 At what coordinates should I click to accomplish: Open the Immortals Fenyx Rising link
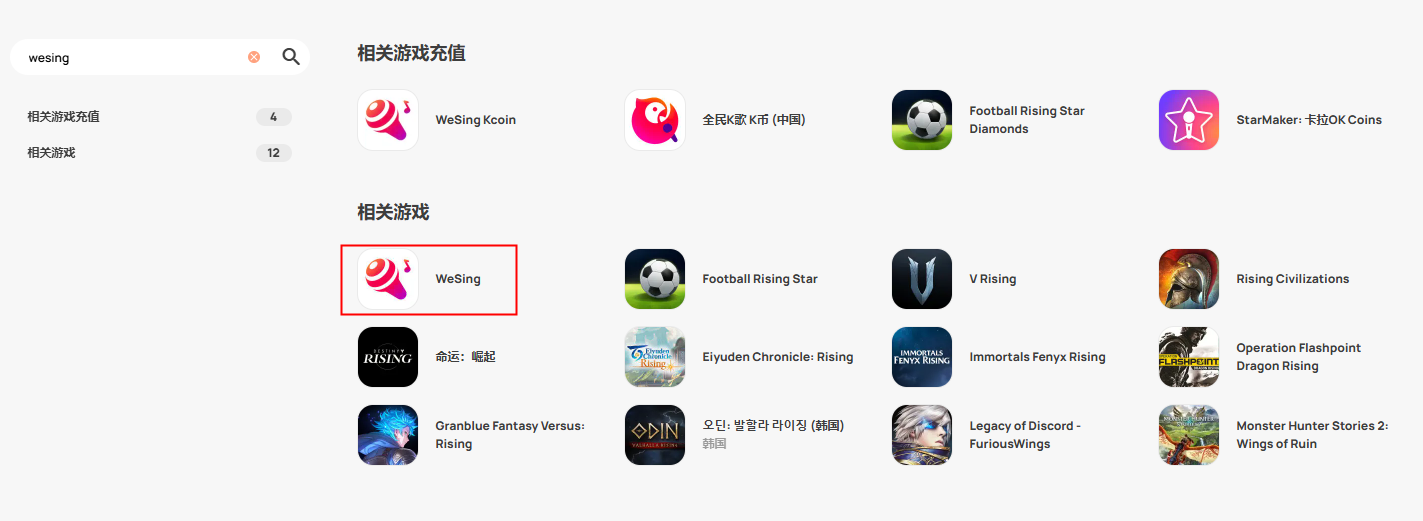(1037, 357)
